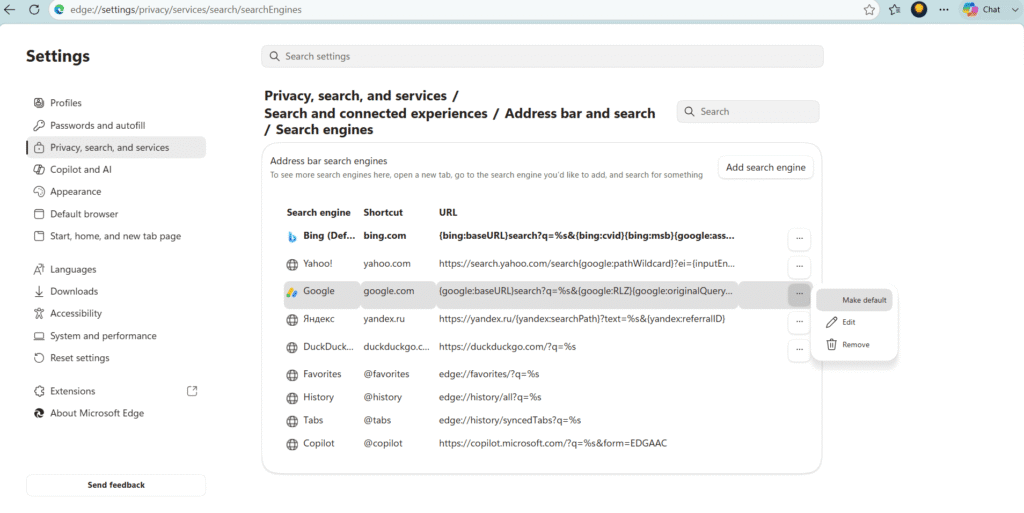Click the search engines Search field
The height and width of the screenshot is (513, 1024).
tap(748, 112)
